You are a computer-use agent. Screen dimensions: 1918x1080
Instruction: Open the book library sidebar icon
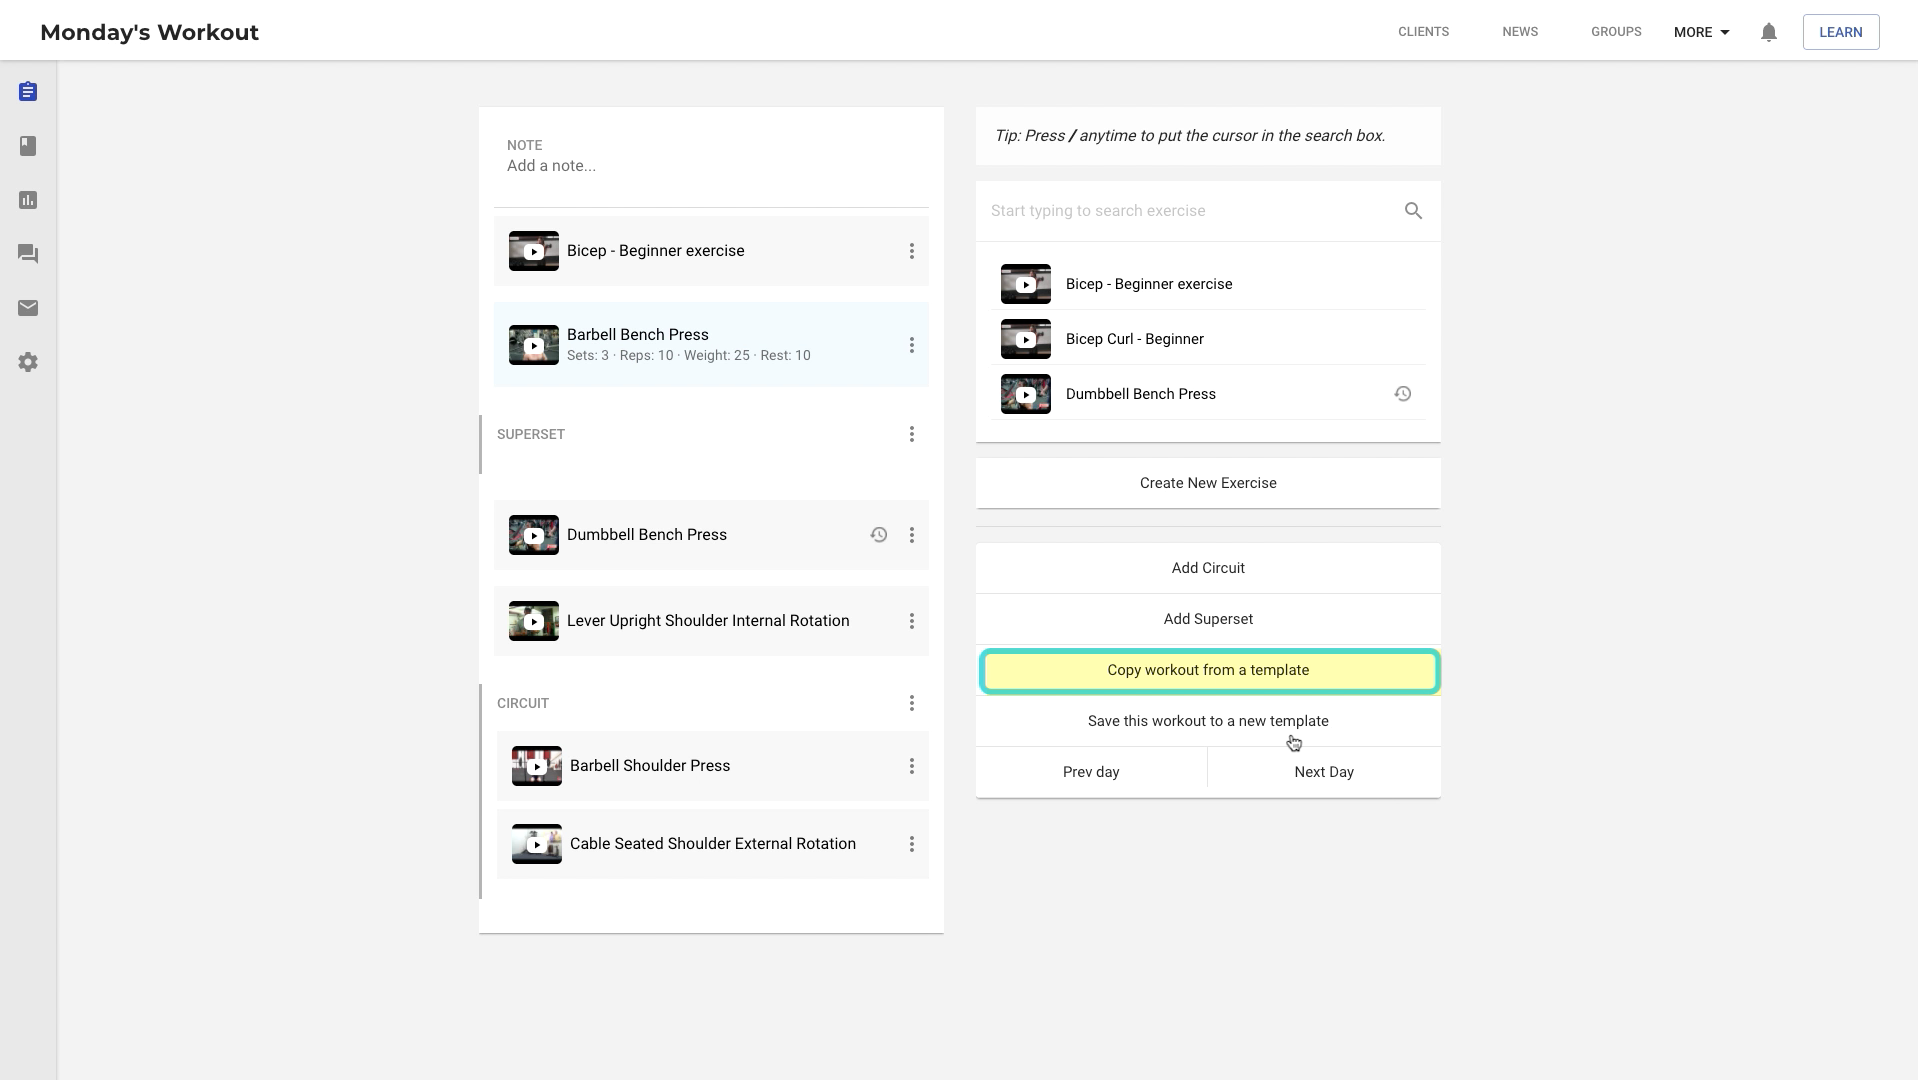[28, 146]
